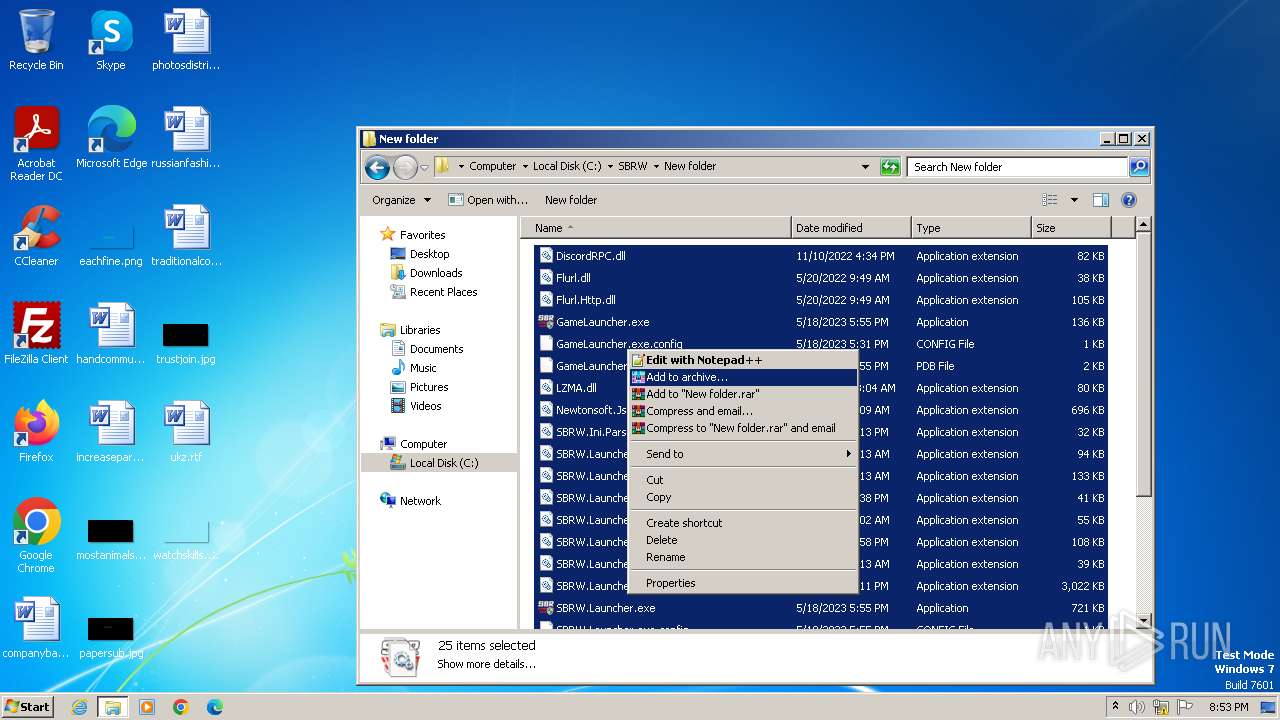
Task: Open the CCleaner desktop shortcut
Action: tap(36, 236)
